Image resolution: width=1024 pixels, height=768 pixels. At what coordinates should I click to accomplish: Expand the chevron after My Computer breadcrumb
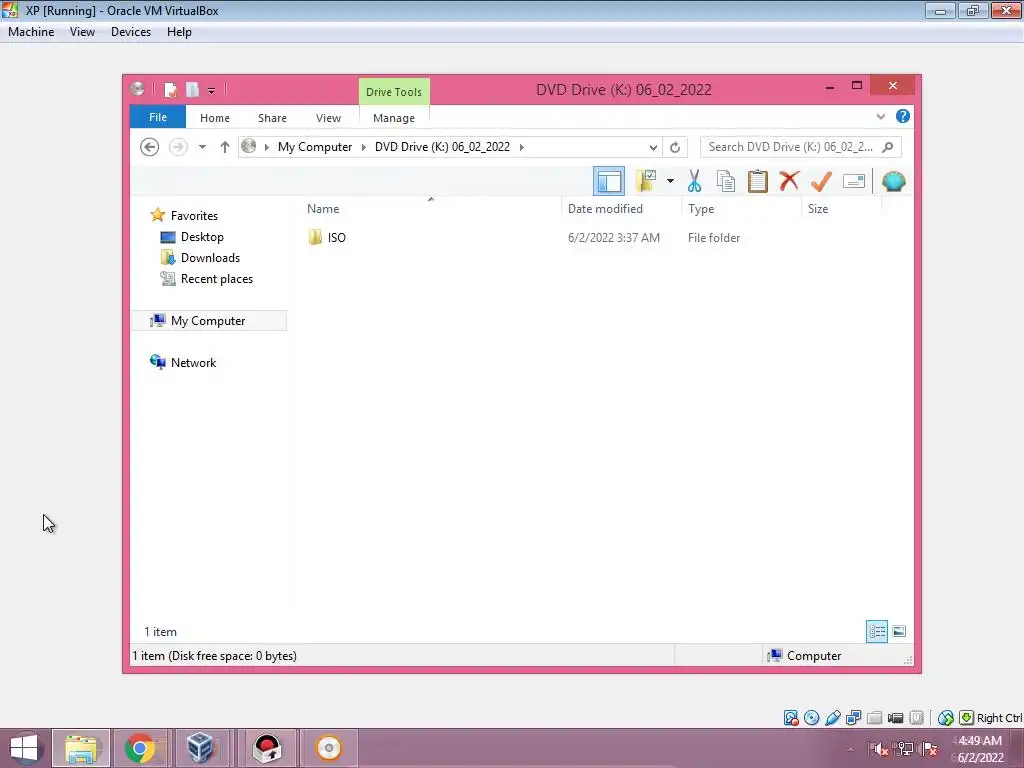364,147
